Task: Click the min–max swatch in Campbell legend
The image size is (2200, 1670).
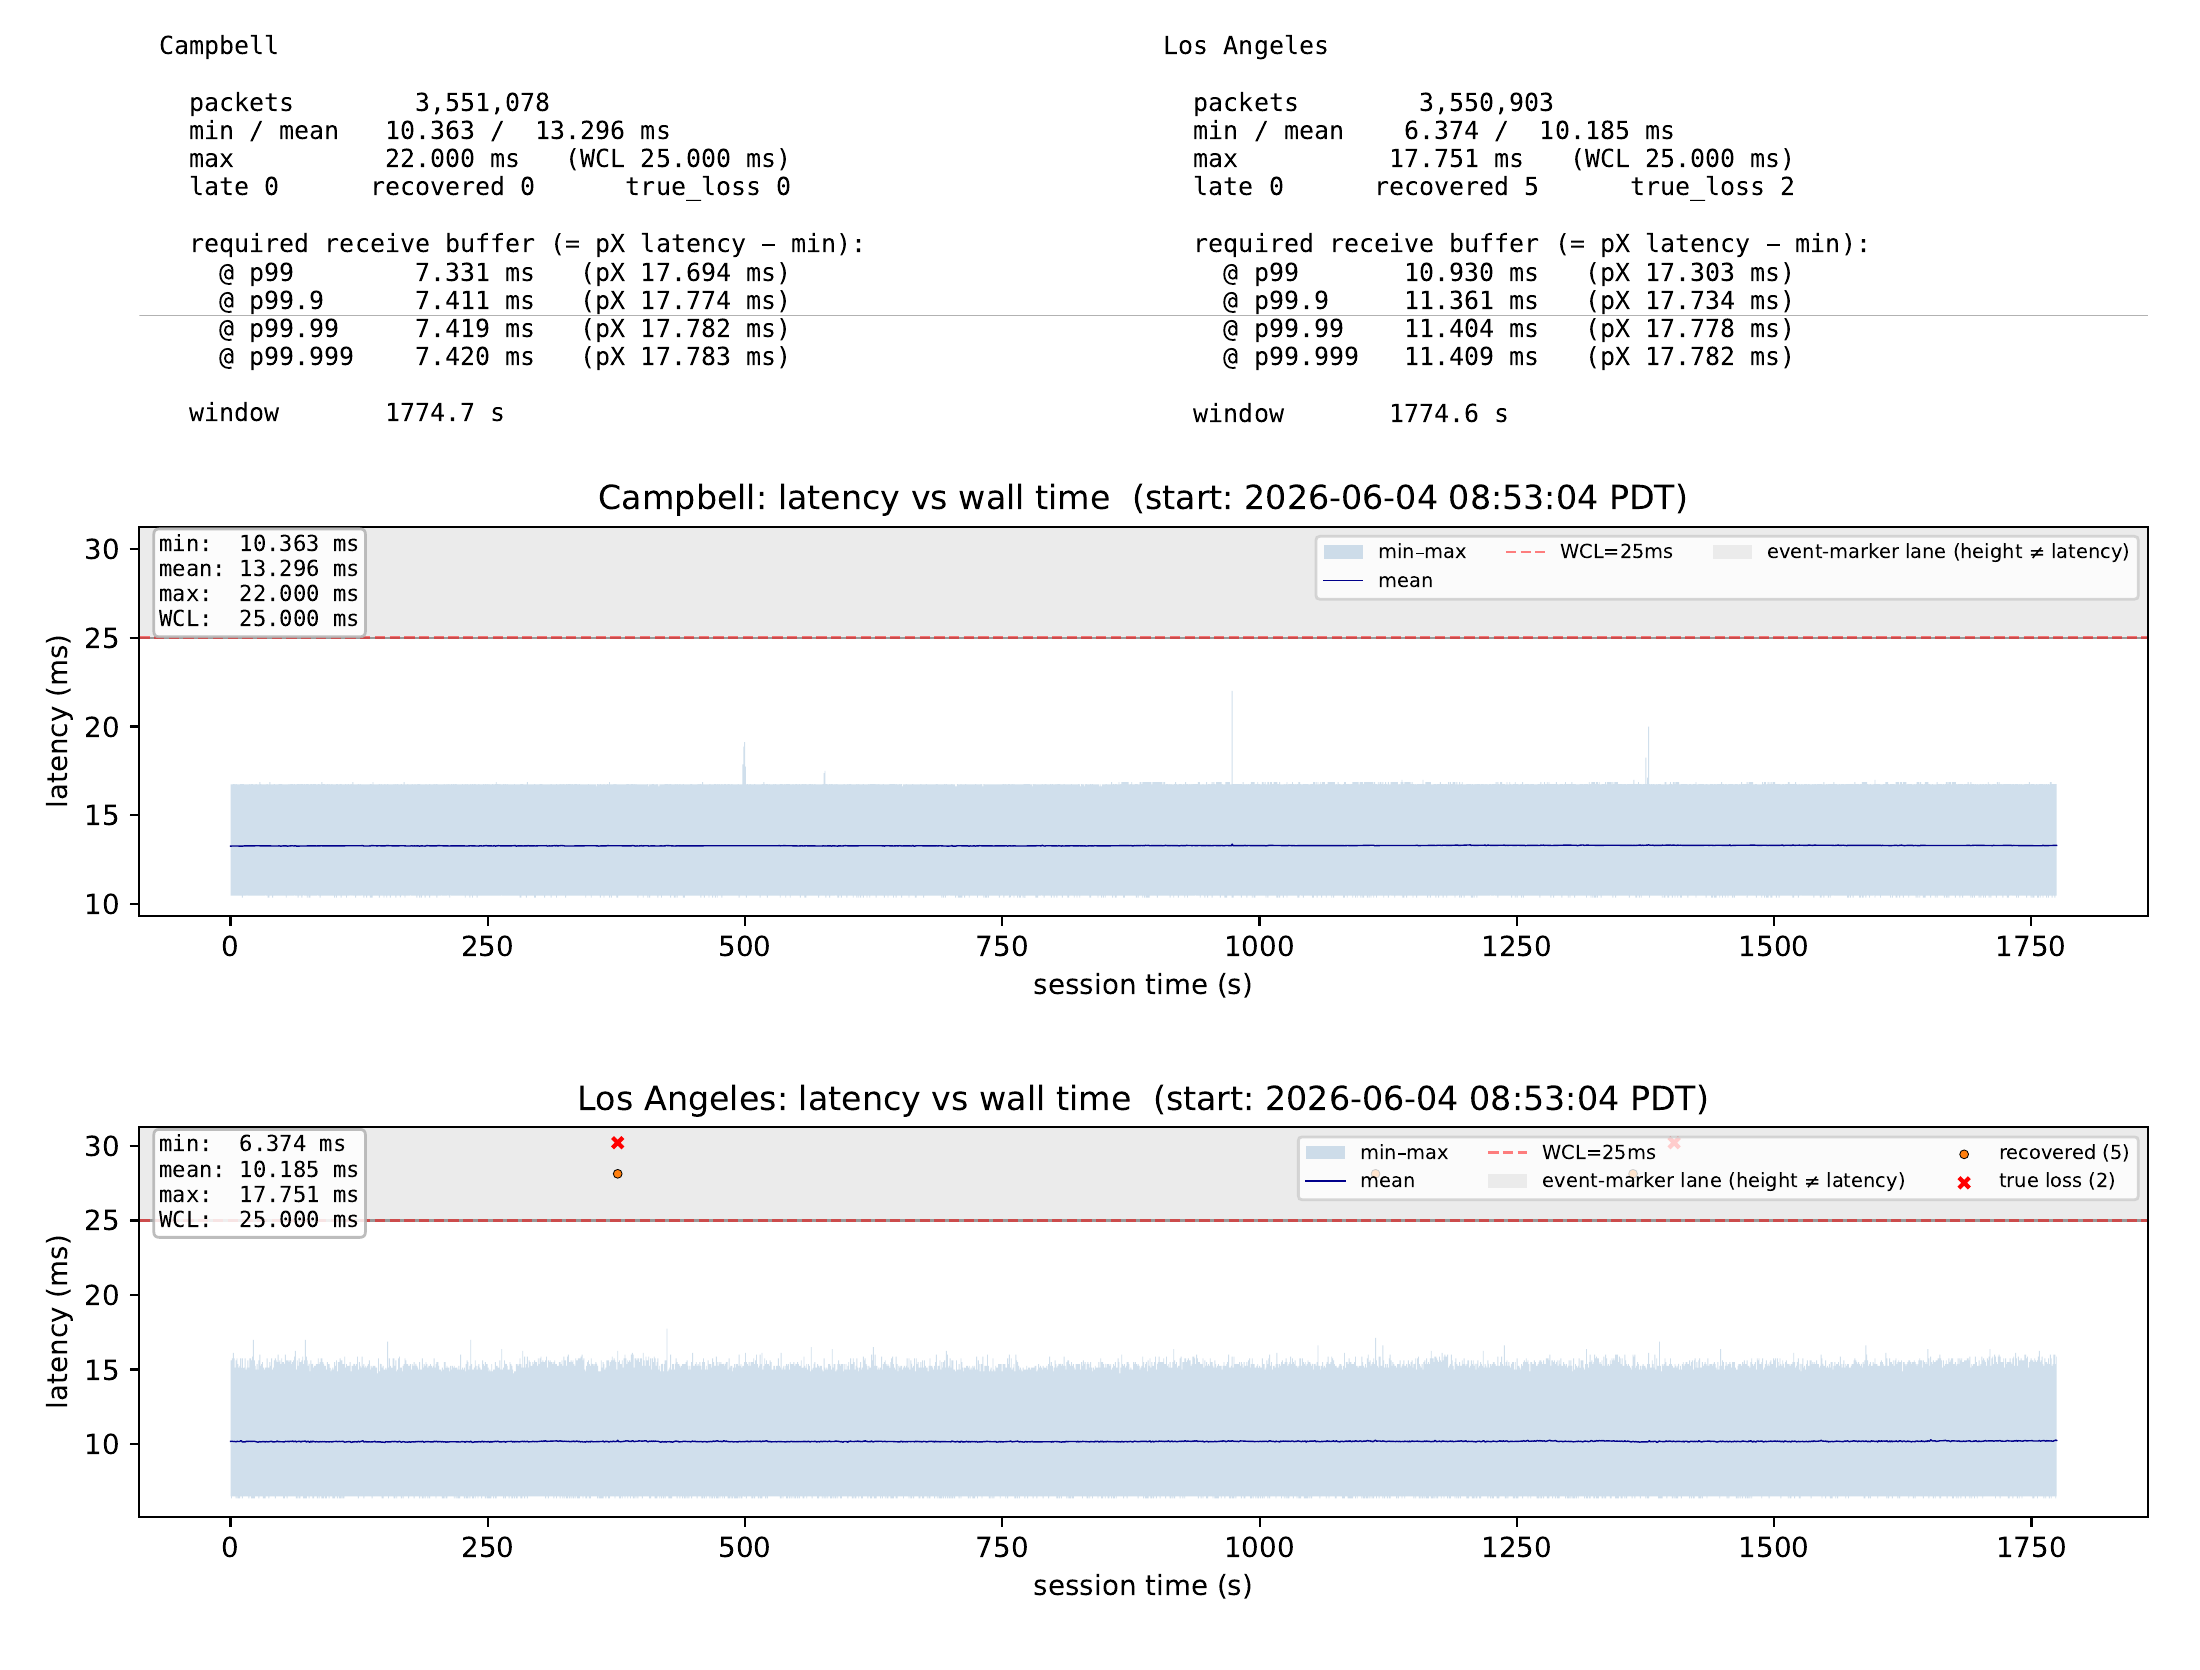Action: point(1343,552)
